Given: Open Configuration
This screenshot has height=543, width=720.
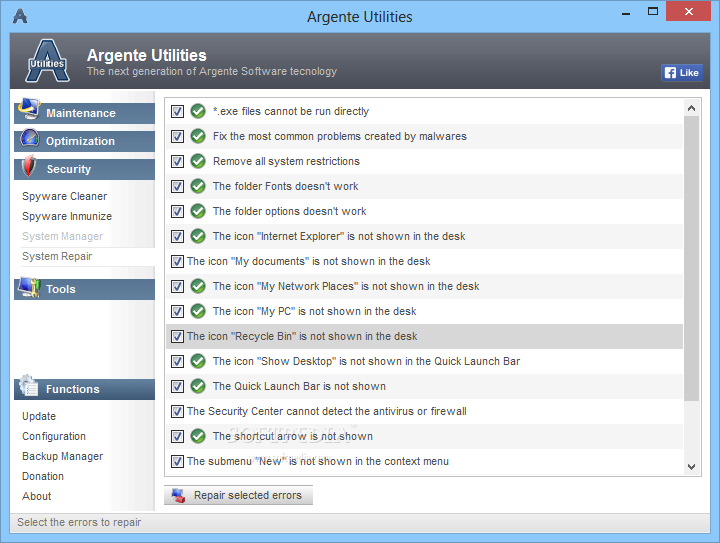Looking at the screenshot, I should (54, 436).
